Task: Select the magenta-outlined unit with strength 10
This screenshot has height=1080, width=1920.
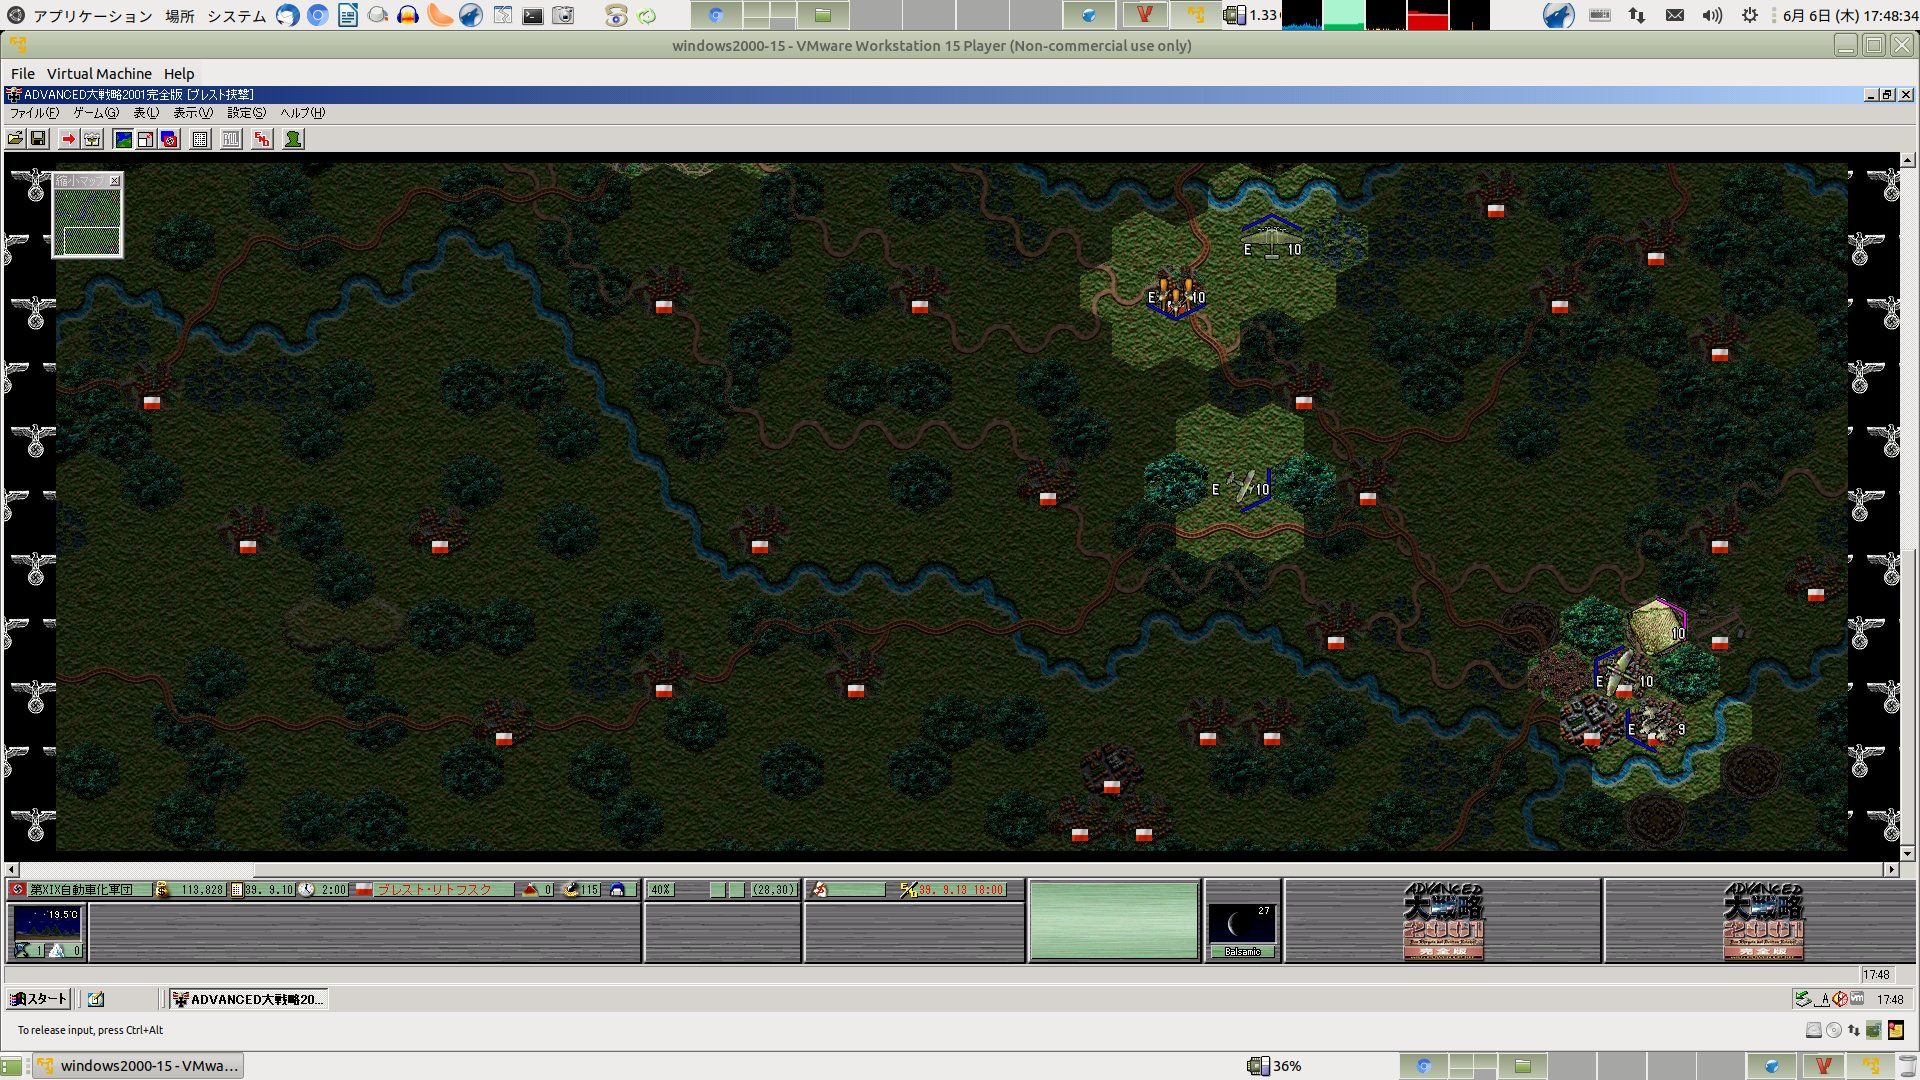Action: 1658,626
